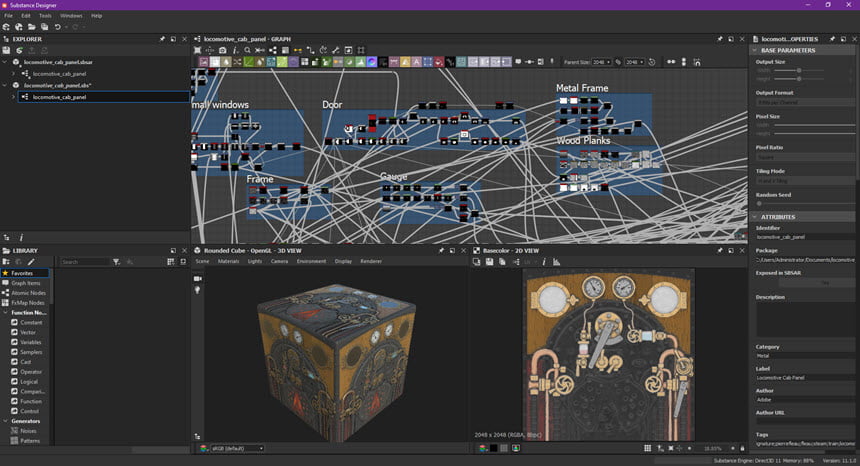
Task: Click the 3D View camera icon
Action: (197, 279)
